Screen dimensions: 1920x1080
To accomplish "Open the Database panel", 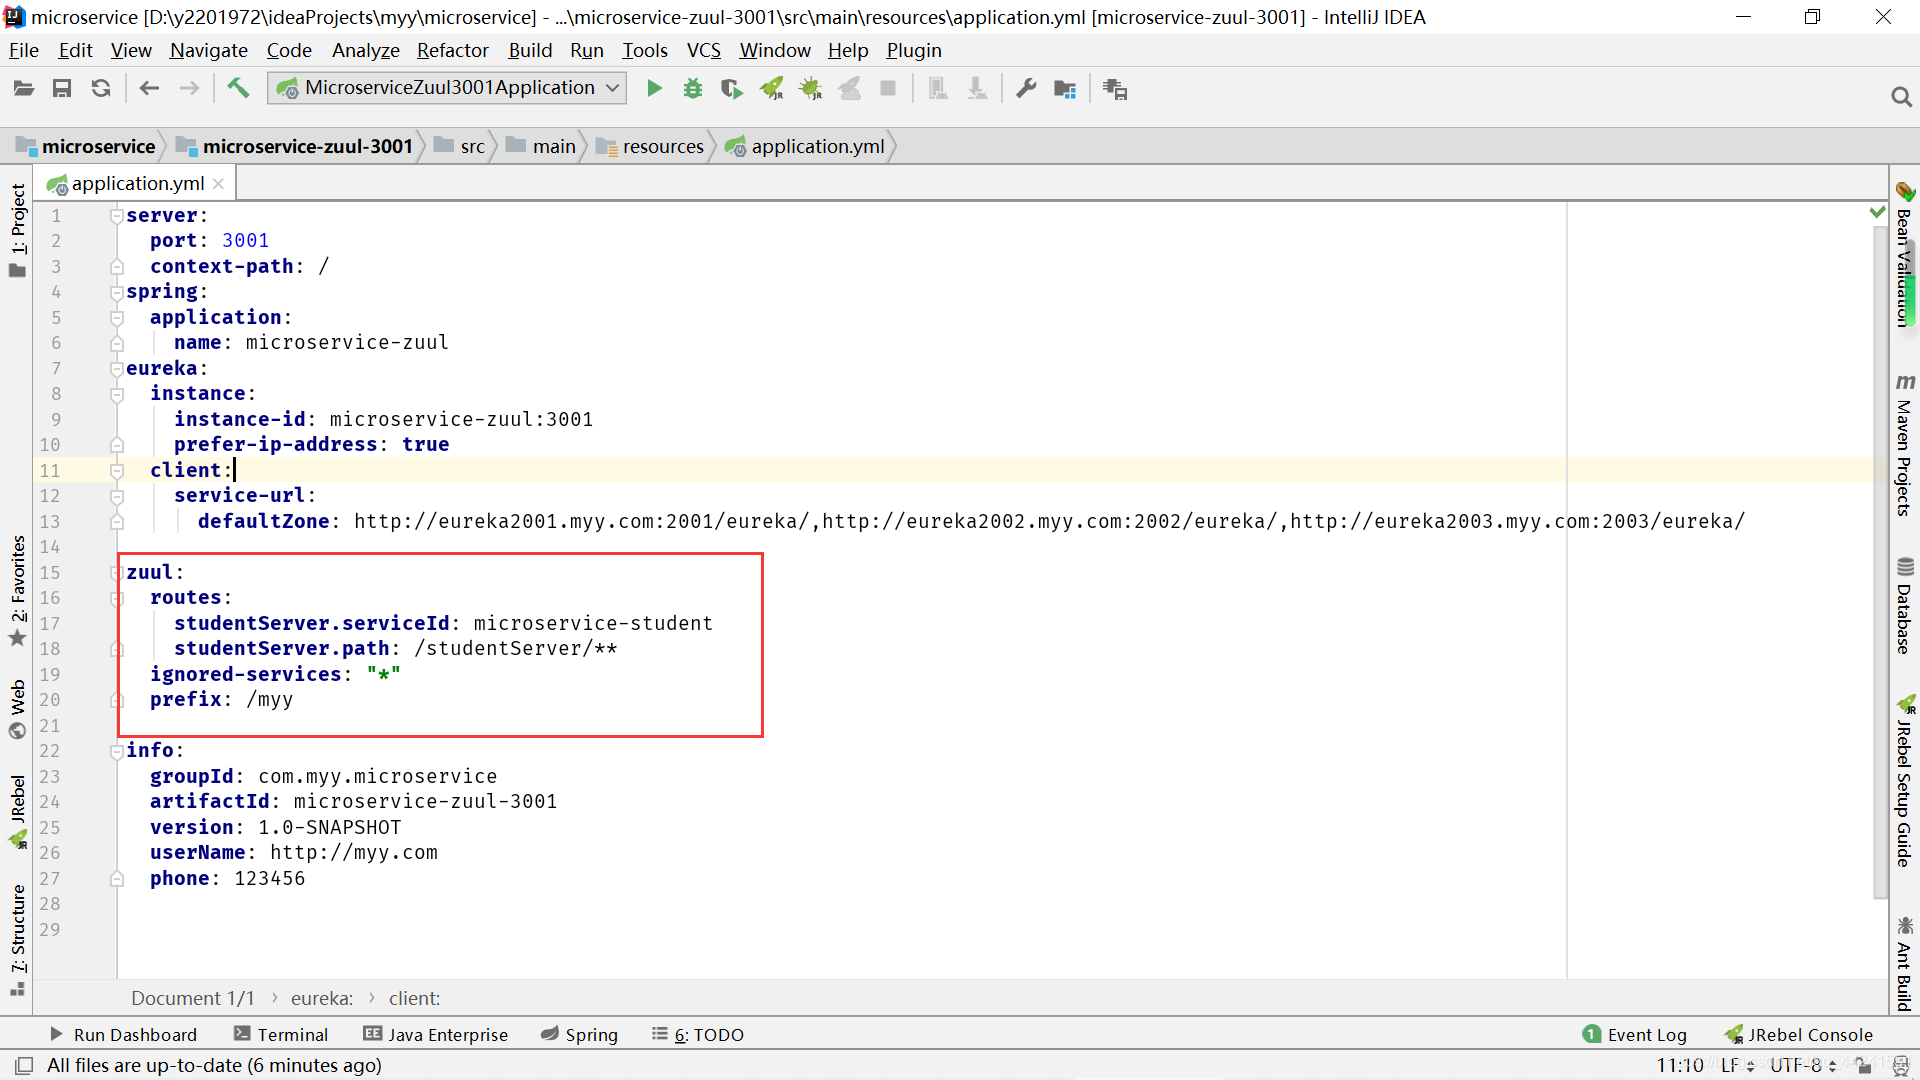I will click(1904, 606).
